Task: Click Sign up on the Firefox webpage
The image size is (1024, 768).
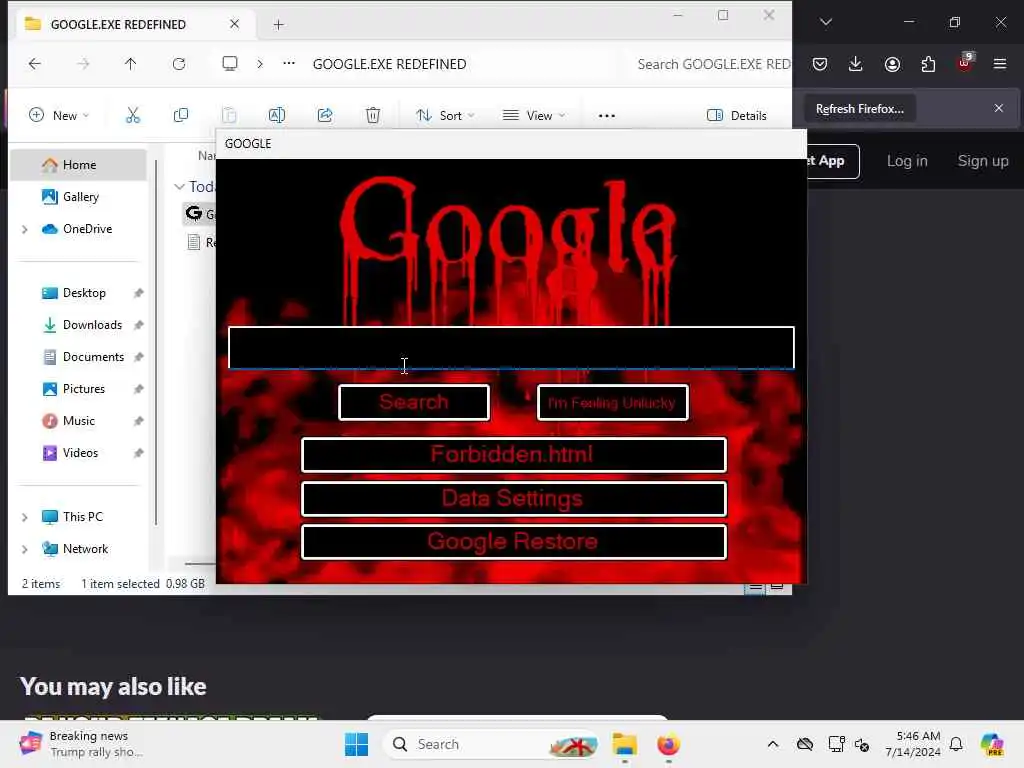Action: 983,161
